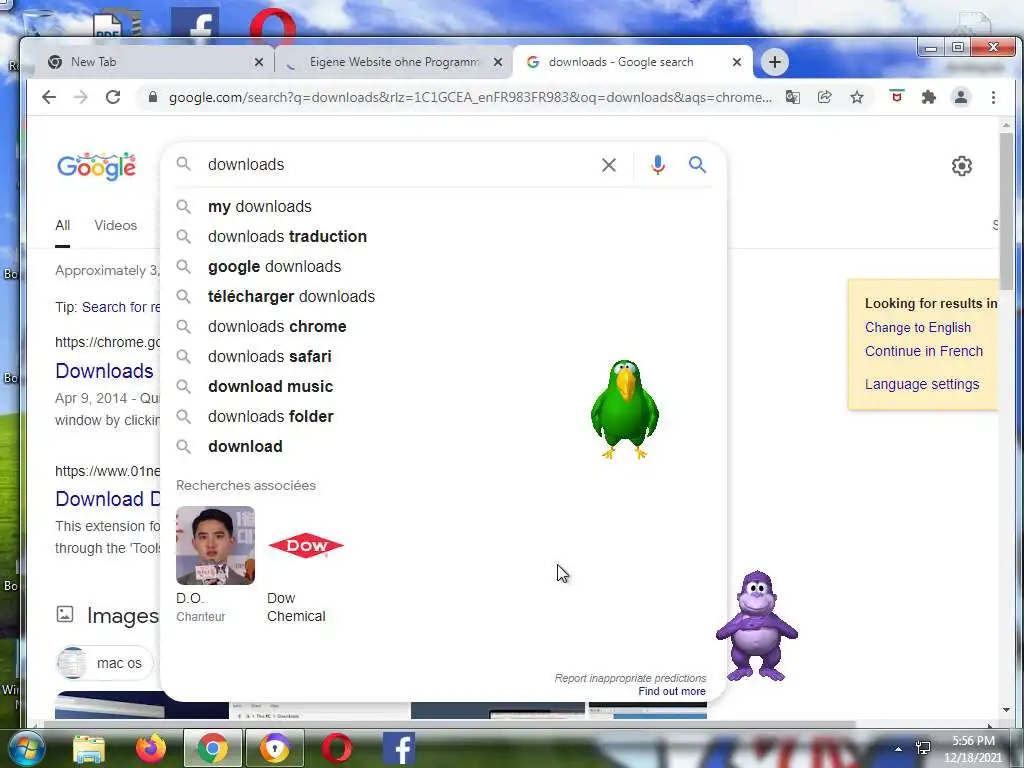Image resolution: width=1024 pixels, height=768 pixels.
Task: Close the New Tab tab
Action: tap(259, 62)
